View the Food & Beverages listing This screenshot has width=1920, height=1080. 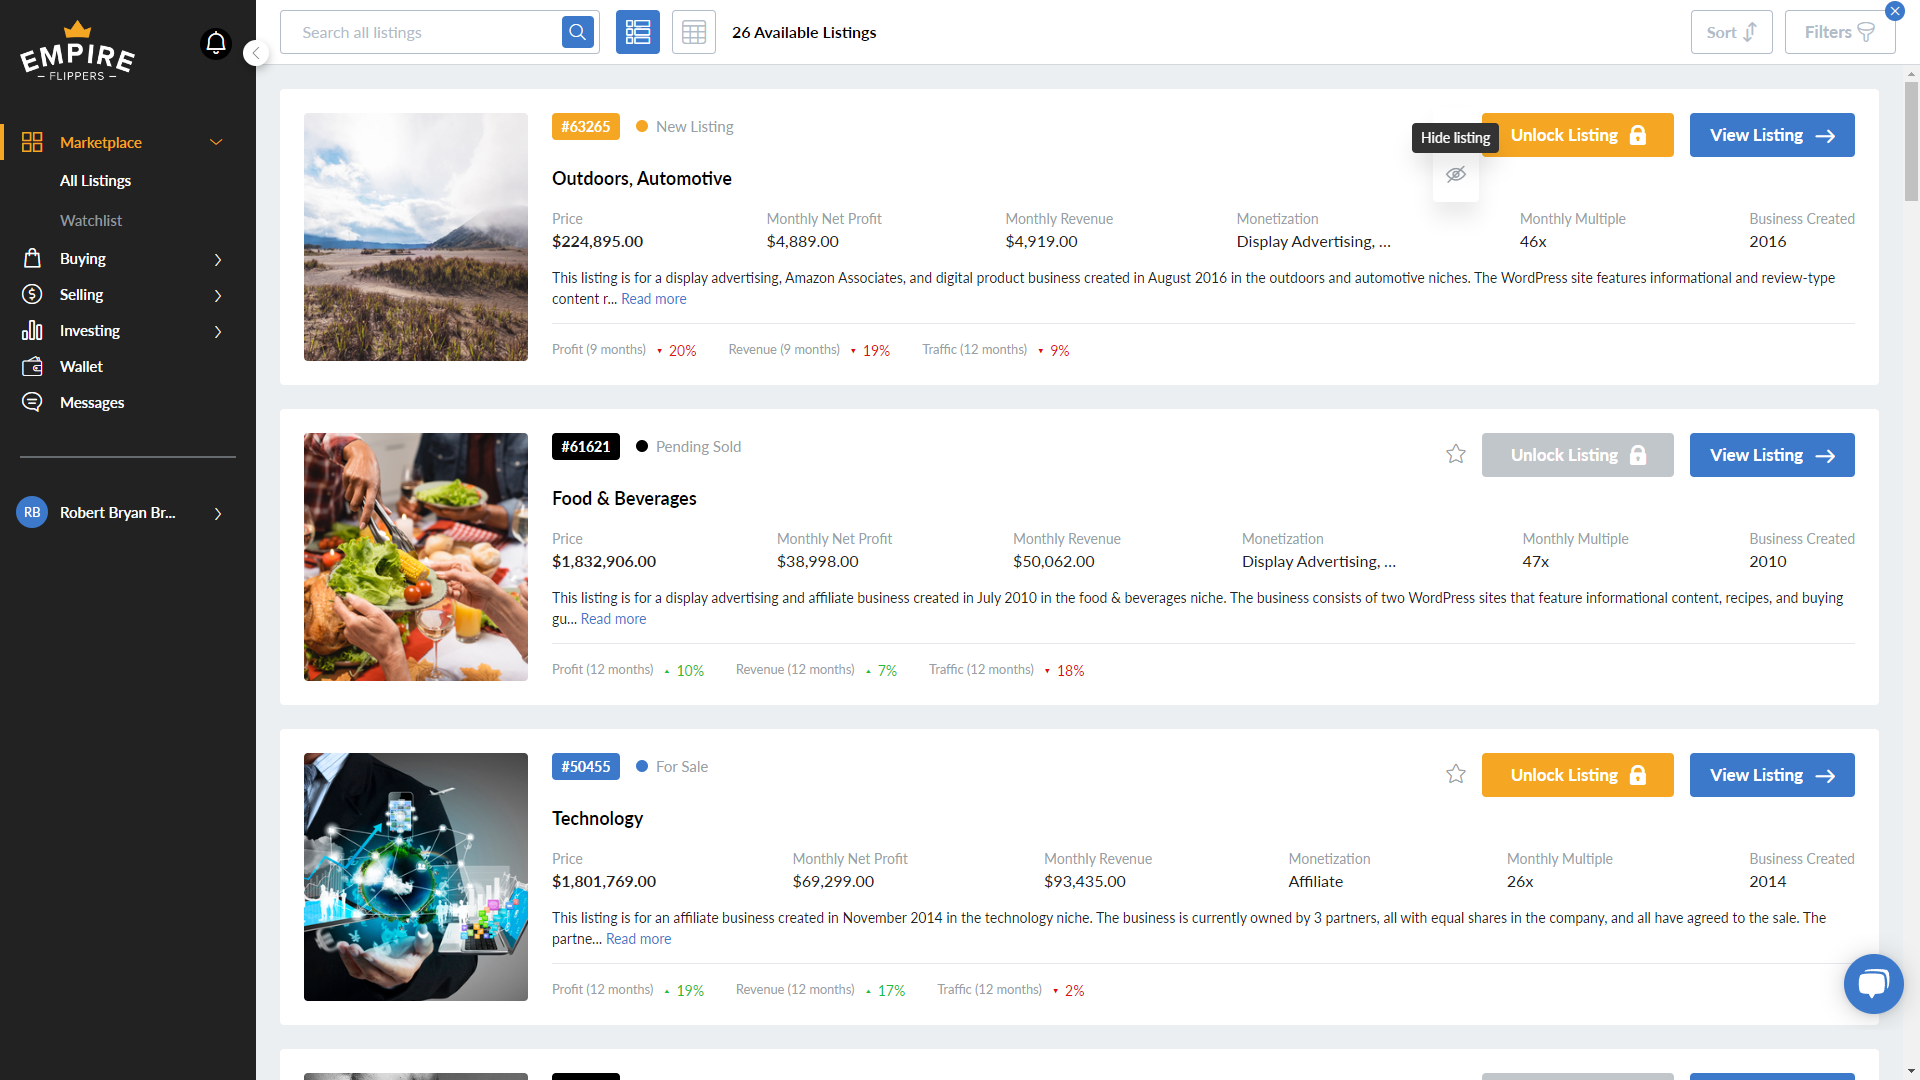click(x=1772, y=455)
